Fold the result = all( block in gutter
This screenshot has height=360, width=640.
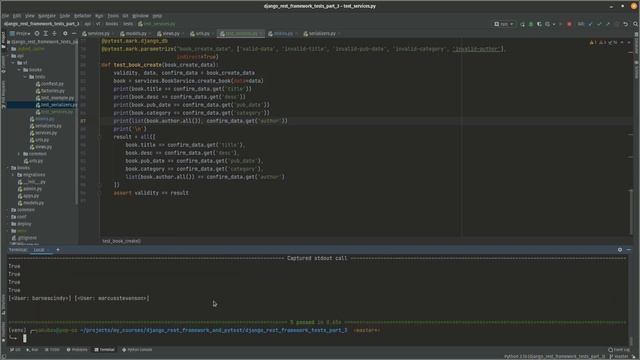point(99,137)
